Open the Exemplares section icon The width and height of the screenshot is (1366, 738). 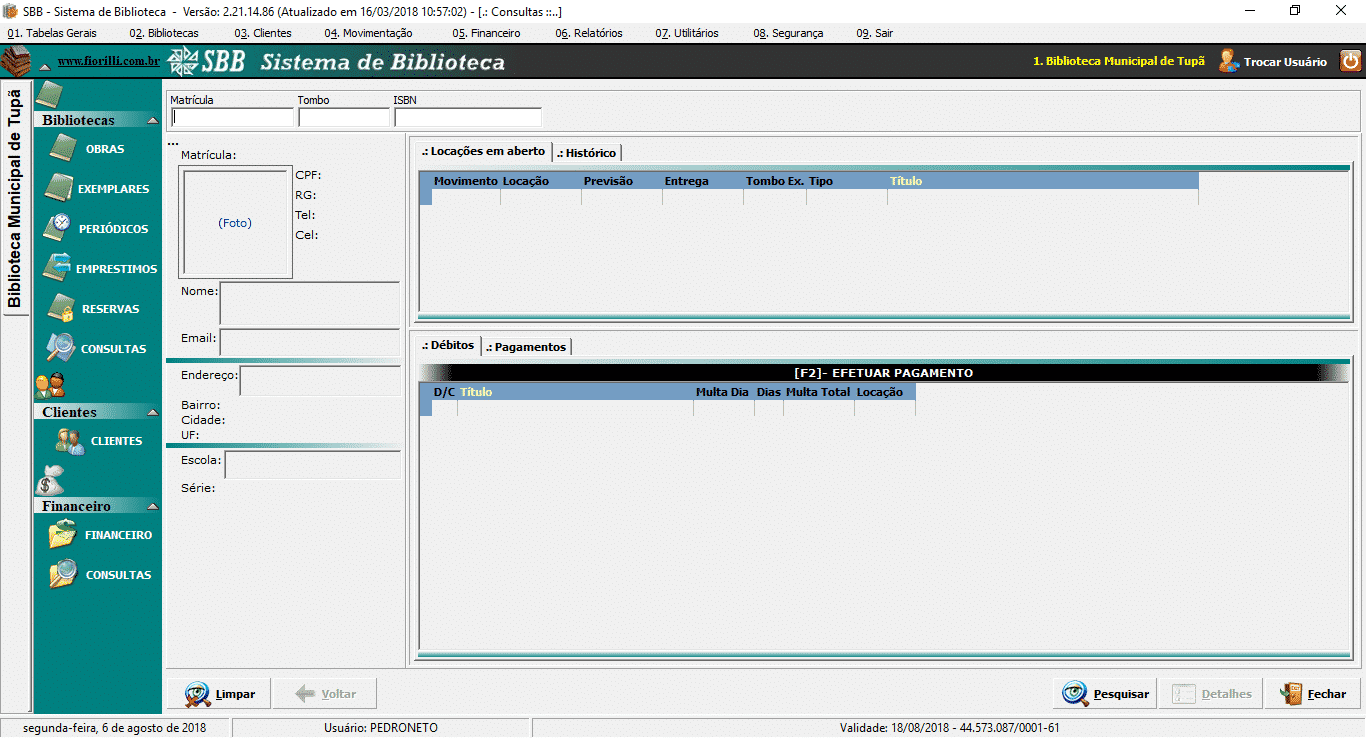tap(60, 189)
